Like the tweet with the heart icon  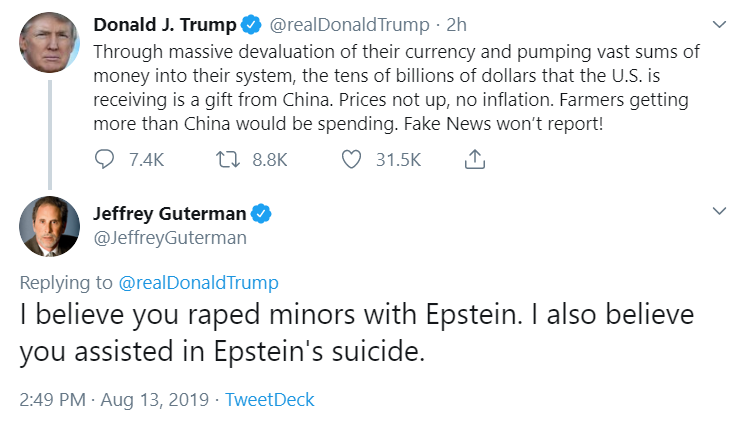click(x=352, y=160)
